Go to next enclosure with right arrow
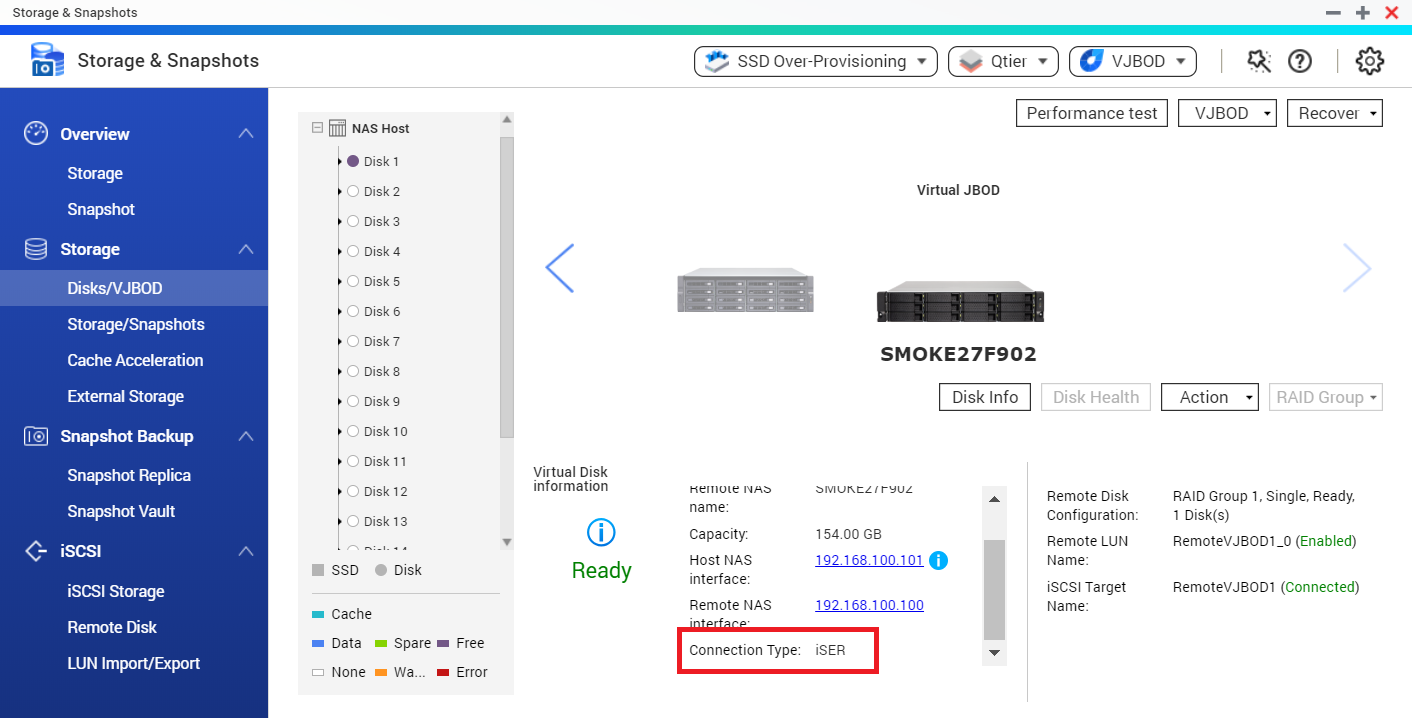Screen dimensions: 1412x718 coord(1356,268)
